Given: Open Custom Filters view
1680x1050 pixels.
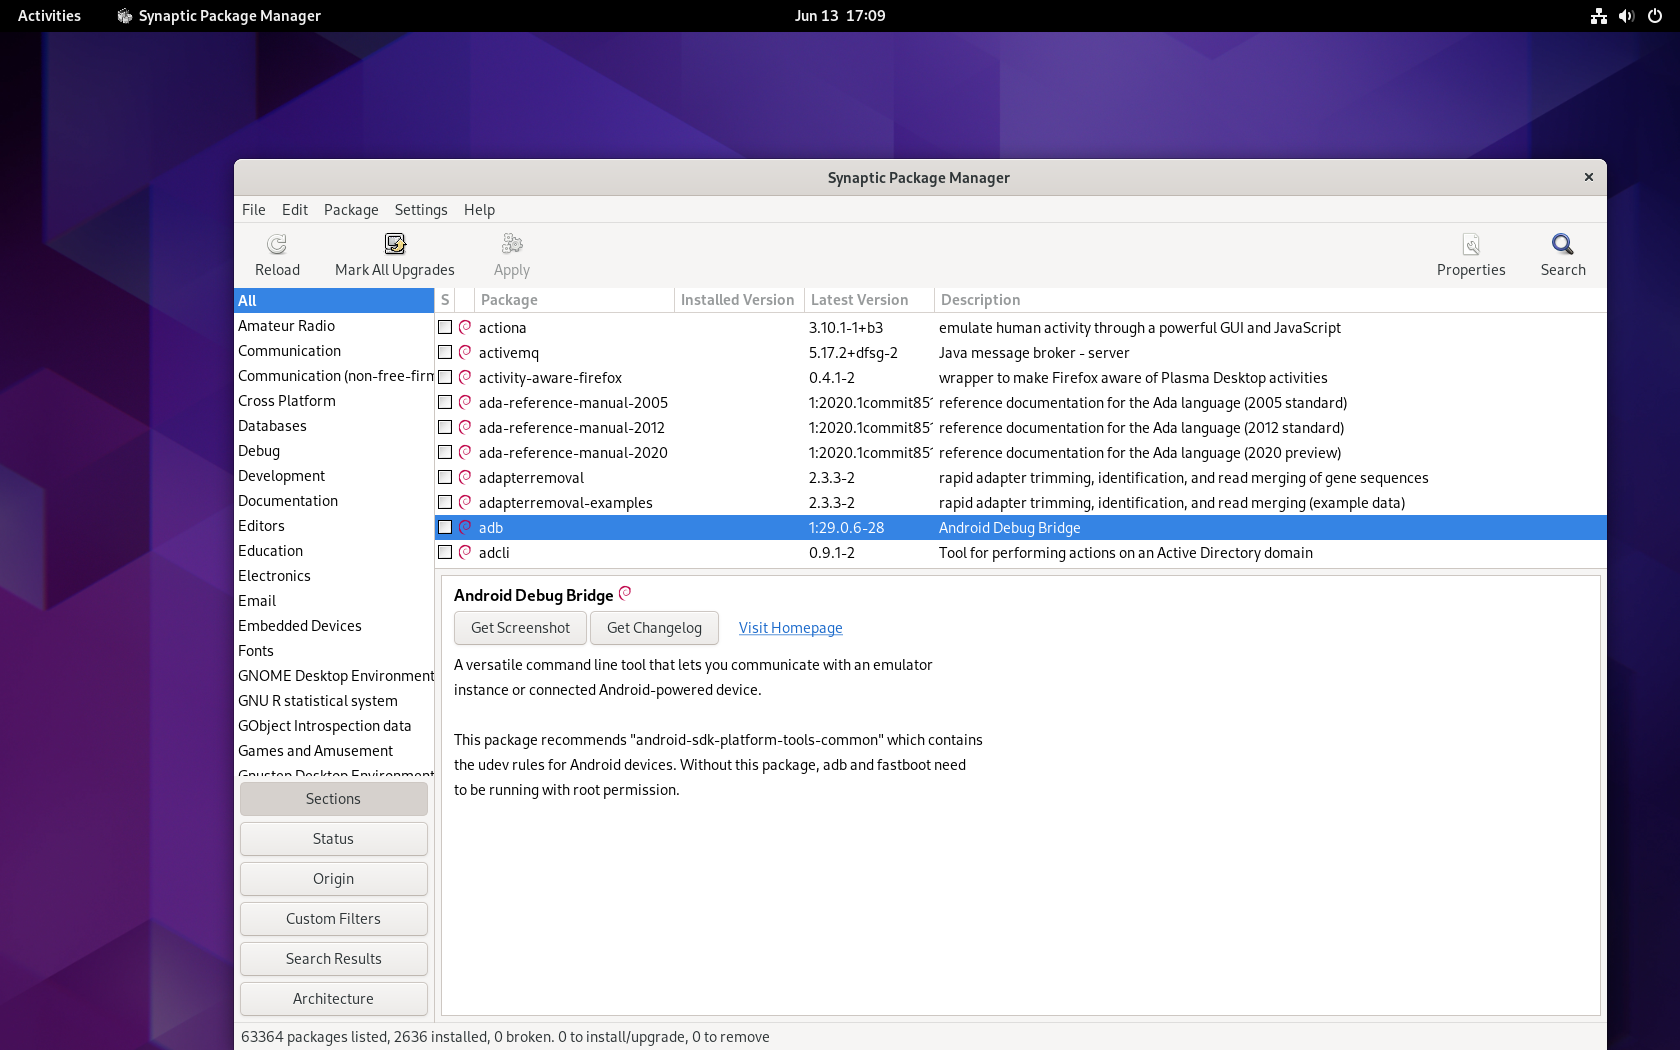Looking at the screenshot, I should point(333,919).
